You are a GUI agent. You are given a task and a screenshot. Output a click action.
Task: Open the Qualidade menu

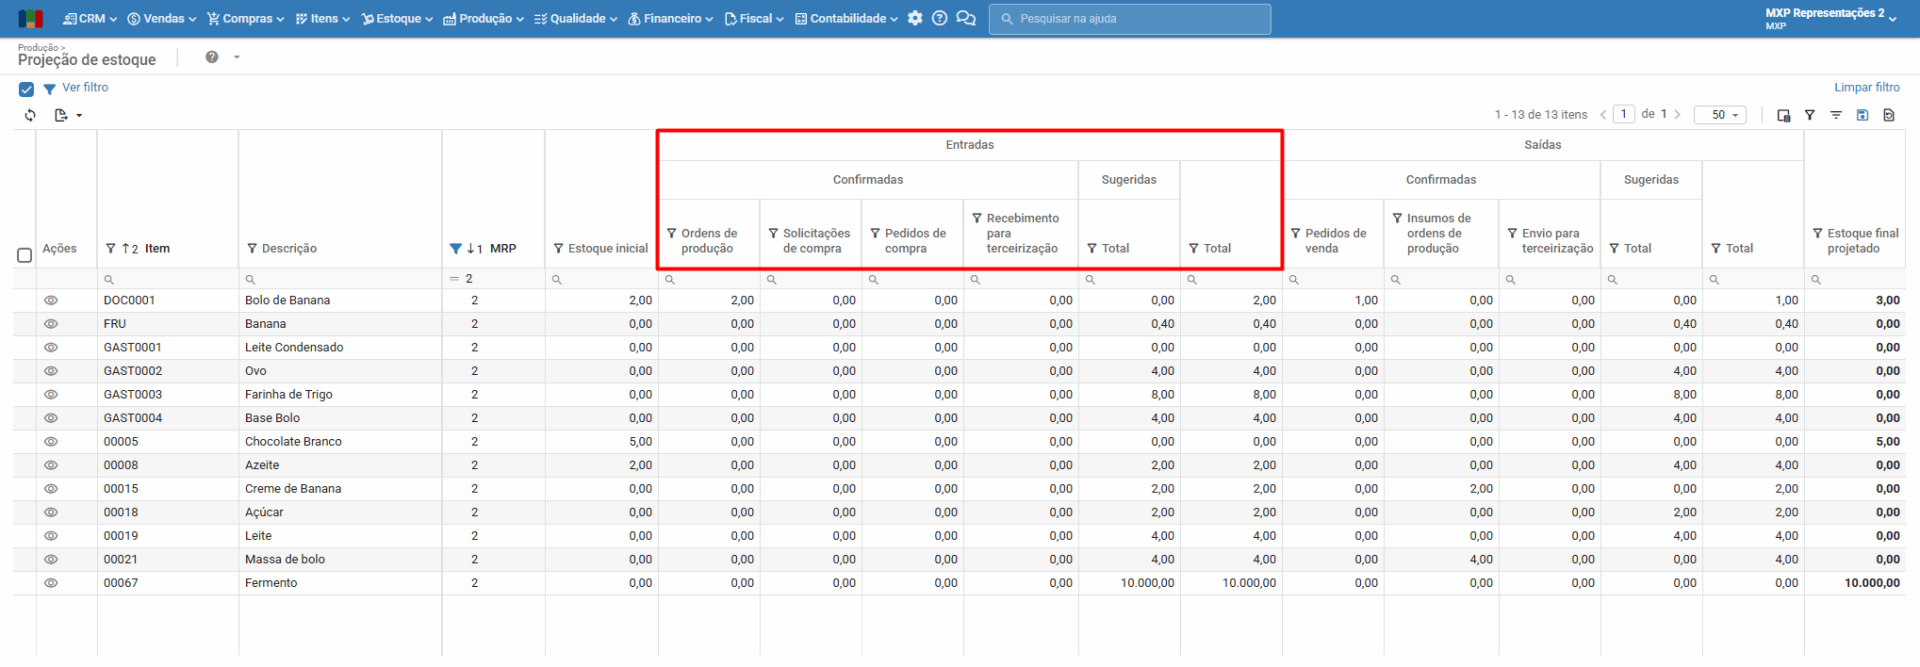click(x=575, y=18)
